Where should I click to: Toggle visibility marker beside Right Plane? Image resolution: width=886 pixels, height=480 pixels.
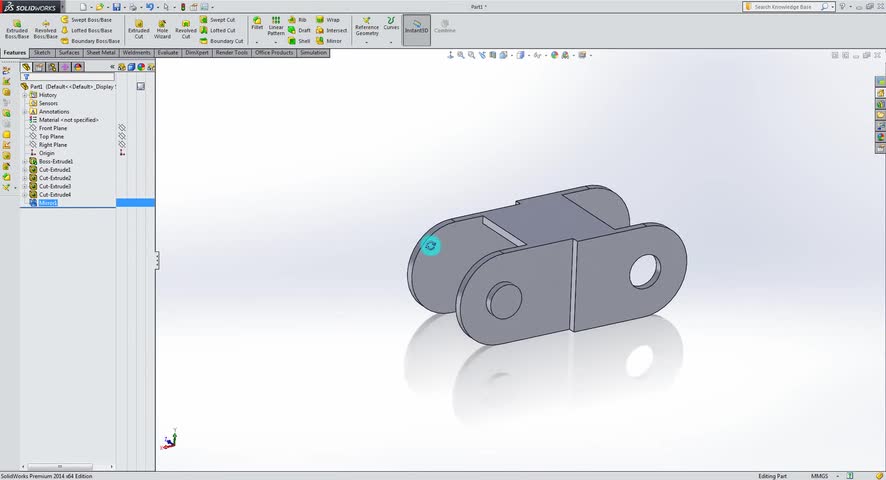tap(122, 145)
